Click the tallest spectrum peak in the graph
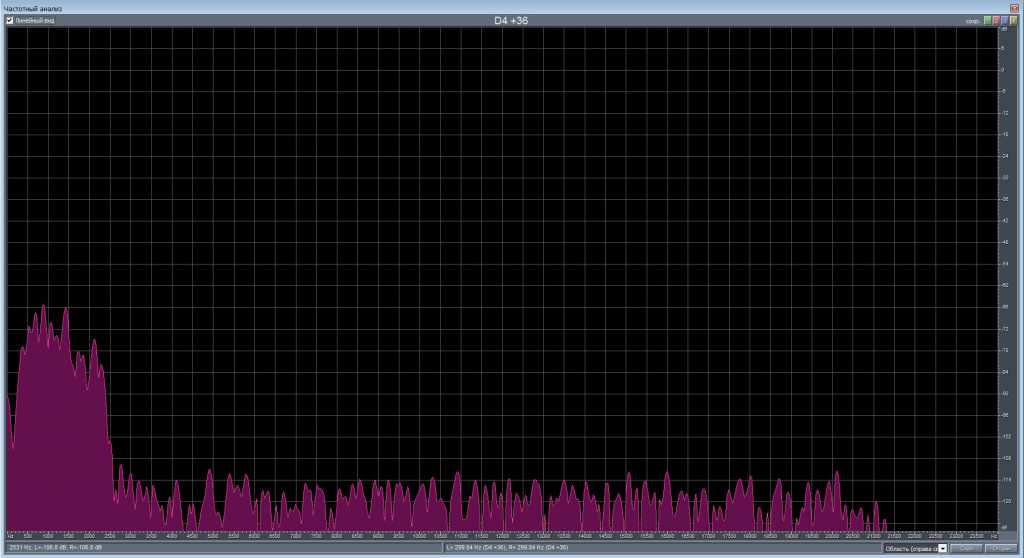 [44, 307]
